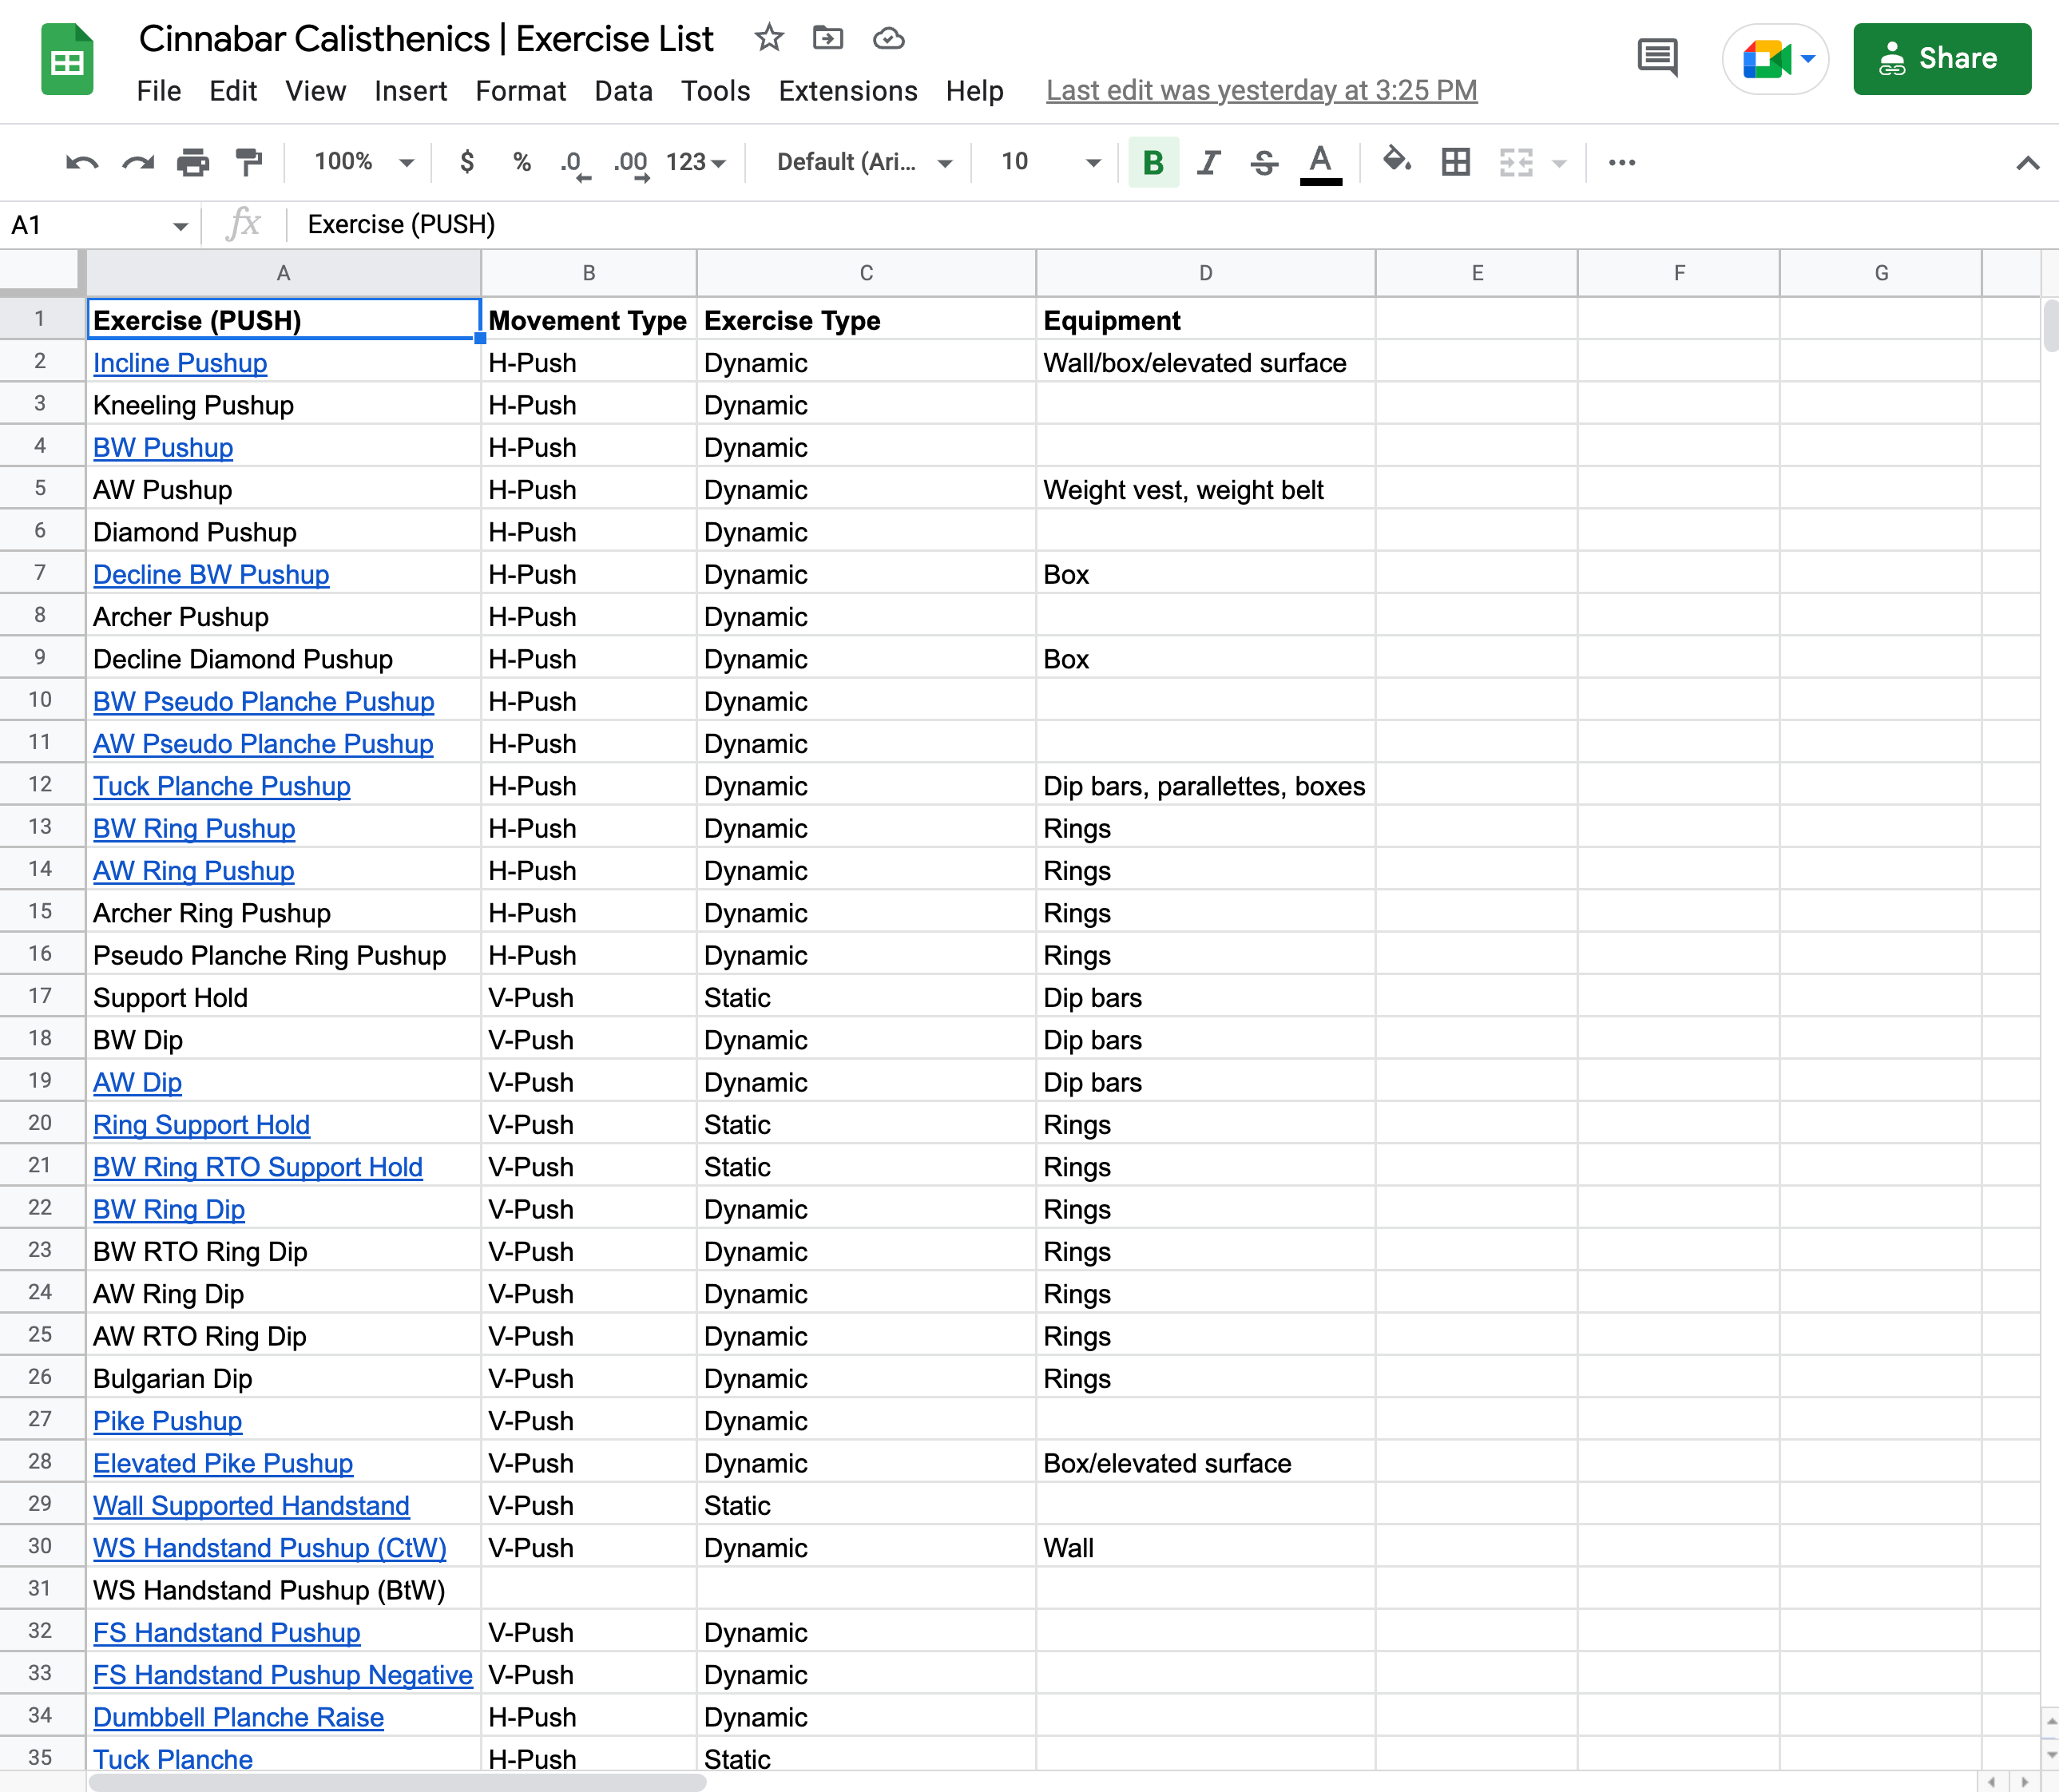This screenshot has width=2059, height=1792.
Task: Open the fill color bucket
Action: click(x=1396, y=161)
